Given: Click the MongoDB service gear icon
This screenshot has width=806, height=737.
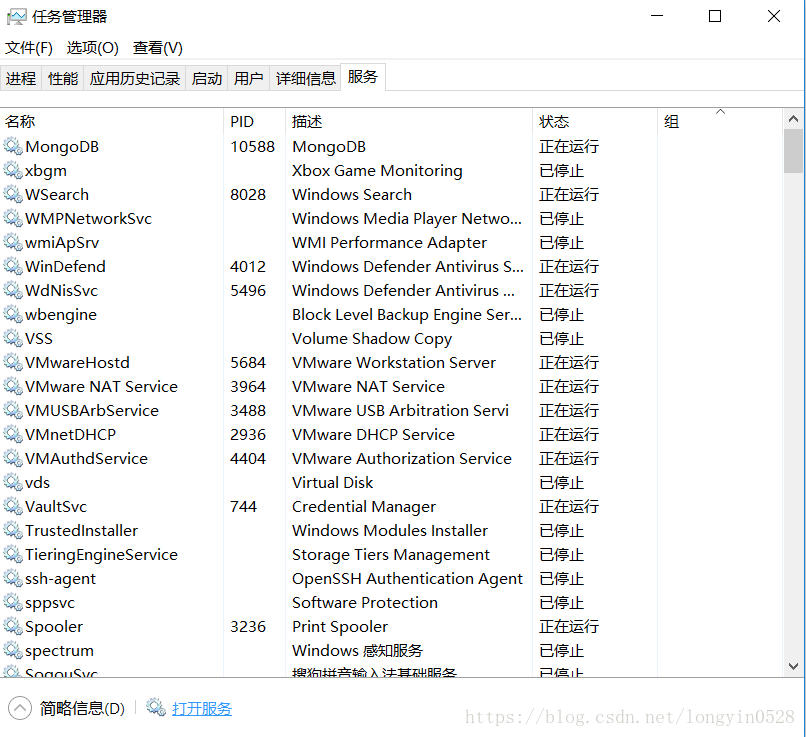Looking at the screenshot, I should (13, 146).
